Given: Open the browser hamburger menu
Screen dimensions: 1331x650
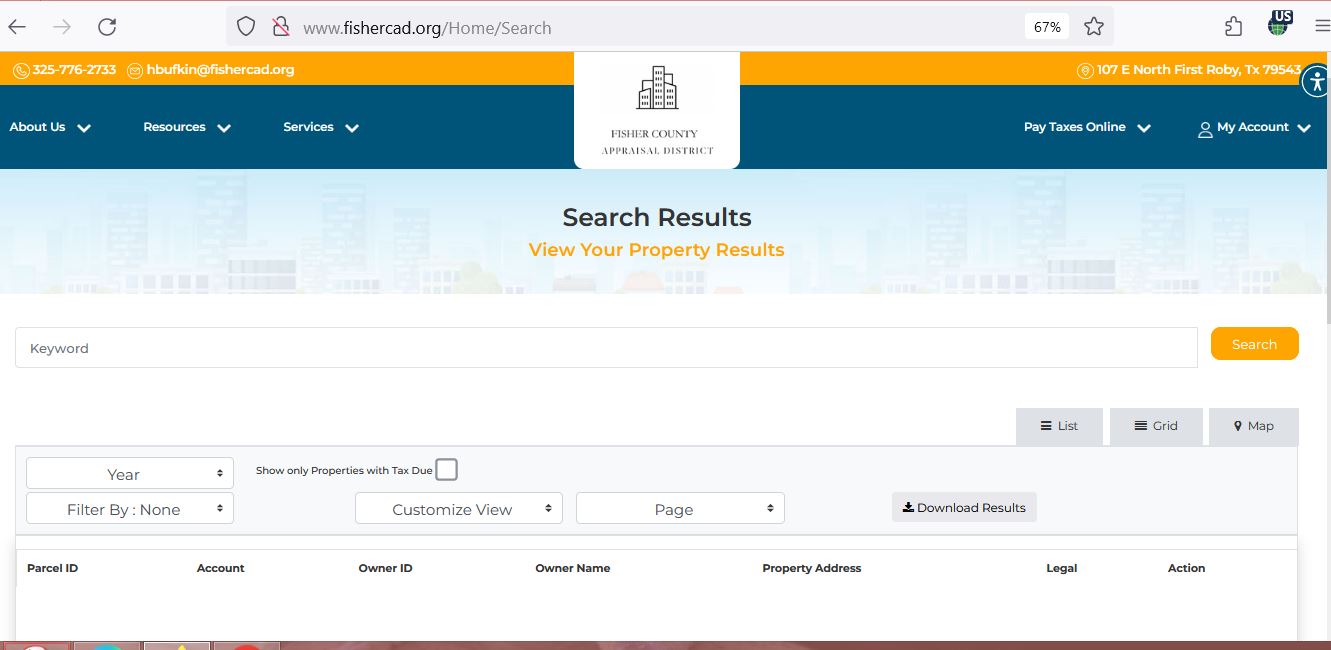Looking at the screenshot, I should 1321,27.
